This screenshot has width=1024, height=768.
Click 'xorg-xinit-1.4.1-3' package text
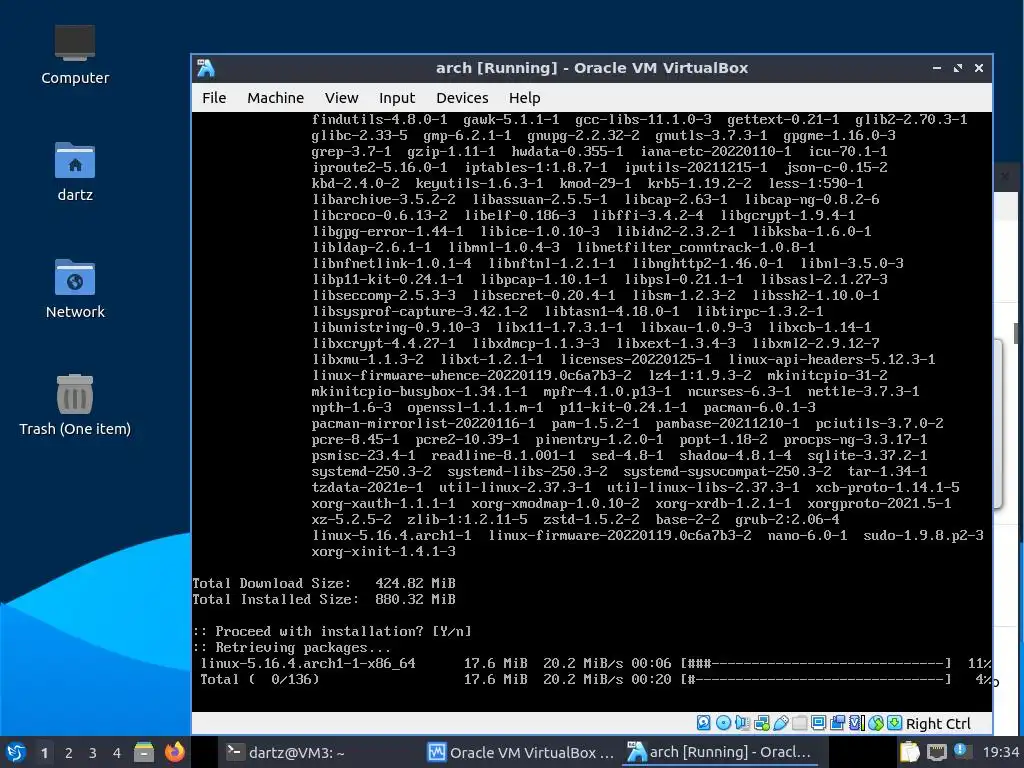click(x=383, y=552)
